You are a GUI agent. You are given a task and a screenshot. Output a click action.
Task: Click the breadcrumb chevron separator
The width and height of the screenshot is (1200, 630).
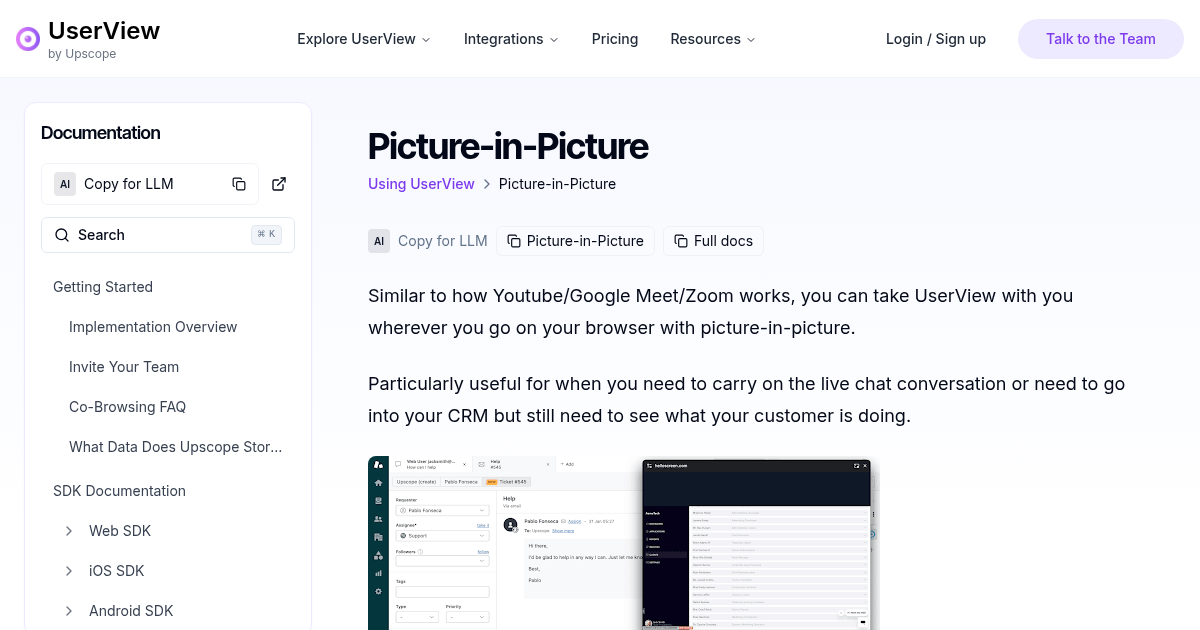(487, 184)
